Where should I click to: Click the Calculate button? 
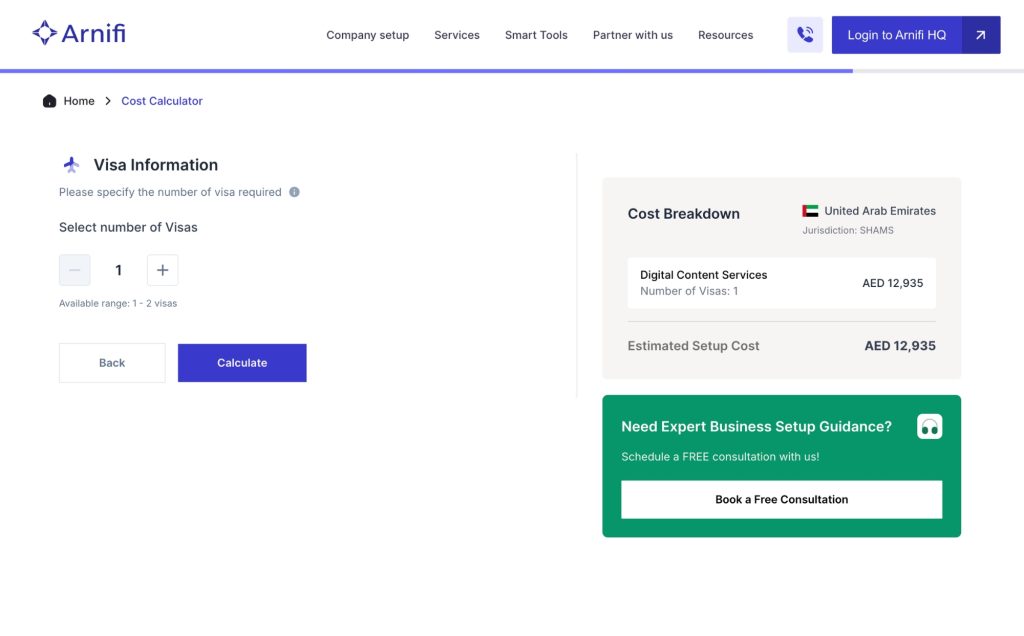click(x=242, y=362)
